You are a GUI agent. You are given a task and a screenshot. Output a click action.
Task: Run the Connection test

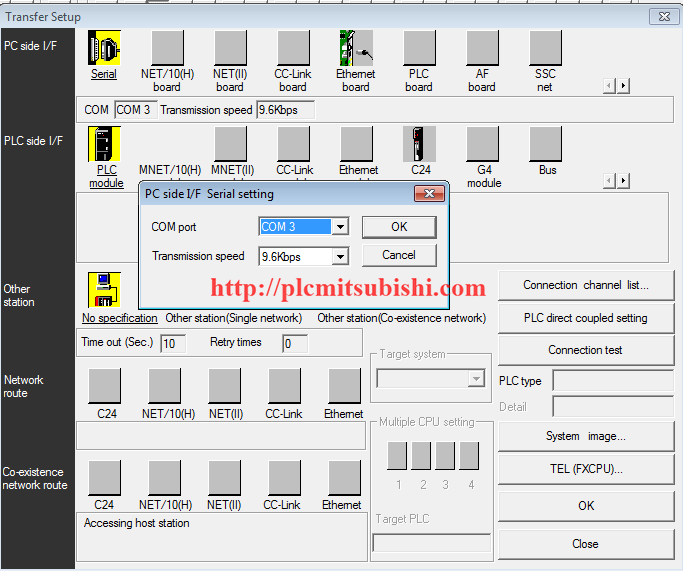(x=585, y=350)
